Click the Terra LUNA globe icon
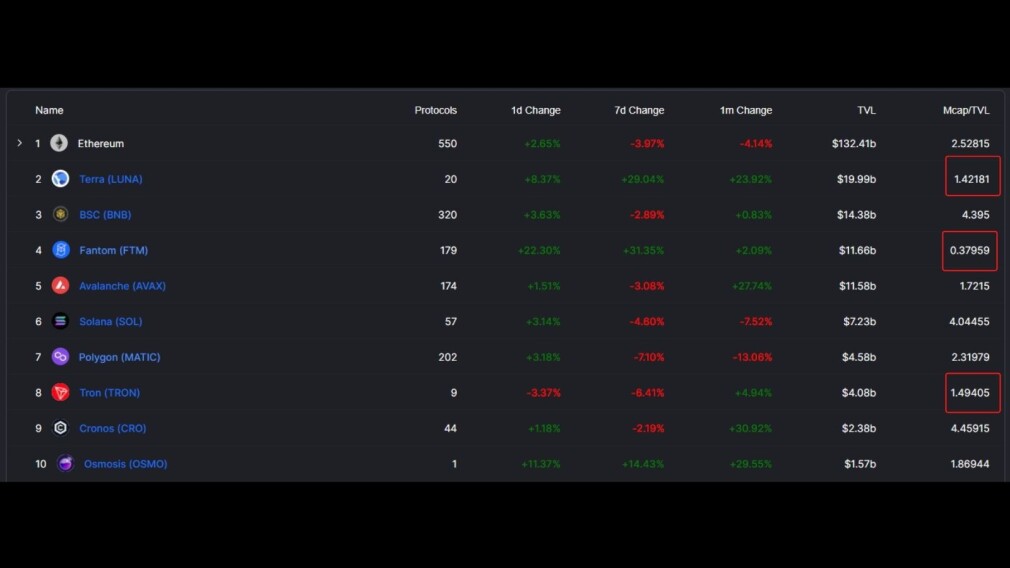 coord(61,178)
